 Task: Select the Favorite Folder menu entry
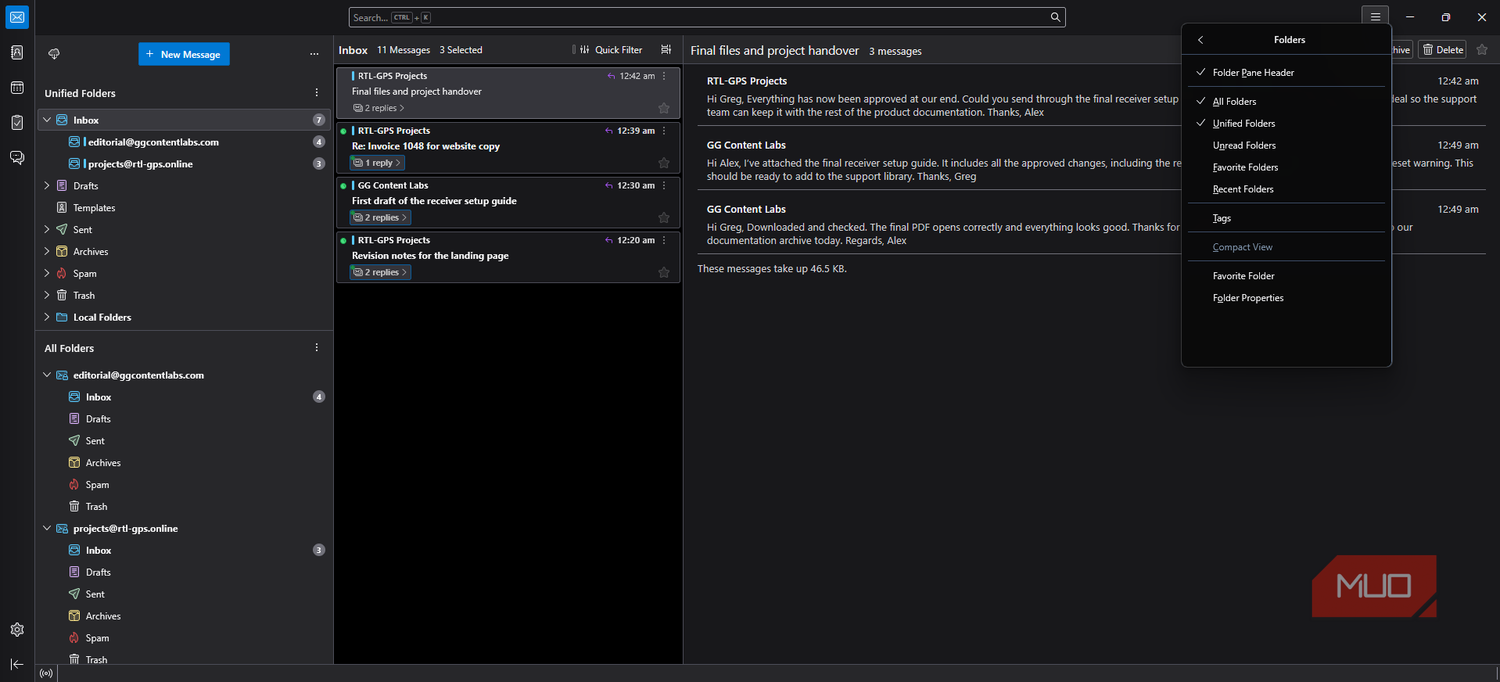1286,276
